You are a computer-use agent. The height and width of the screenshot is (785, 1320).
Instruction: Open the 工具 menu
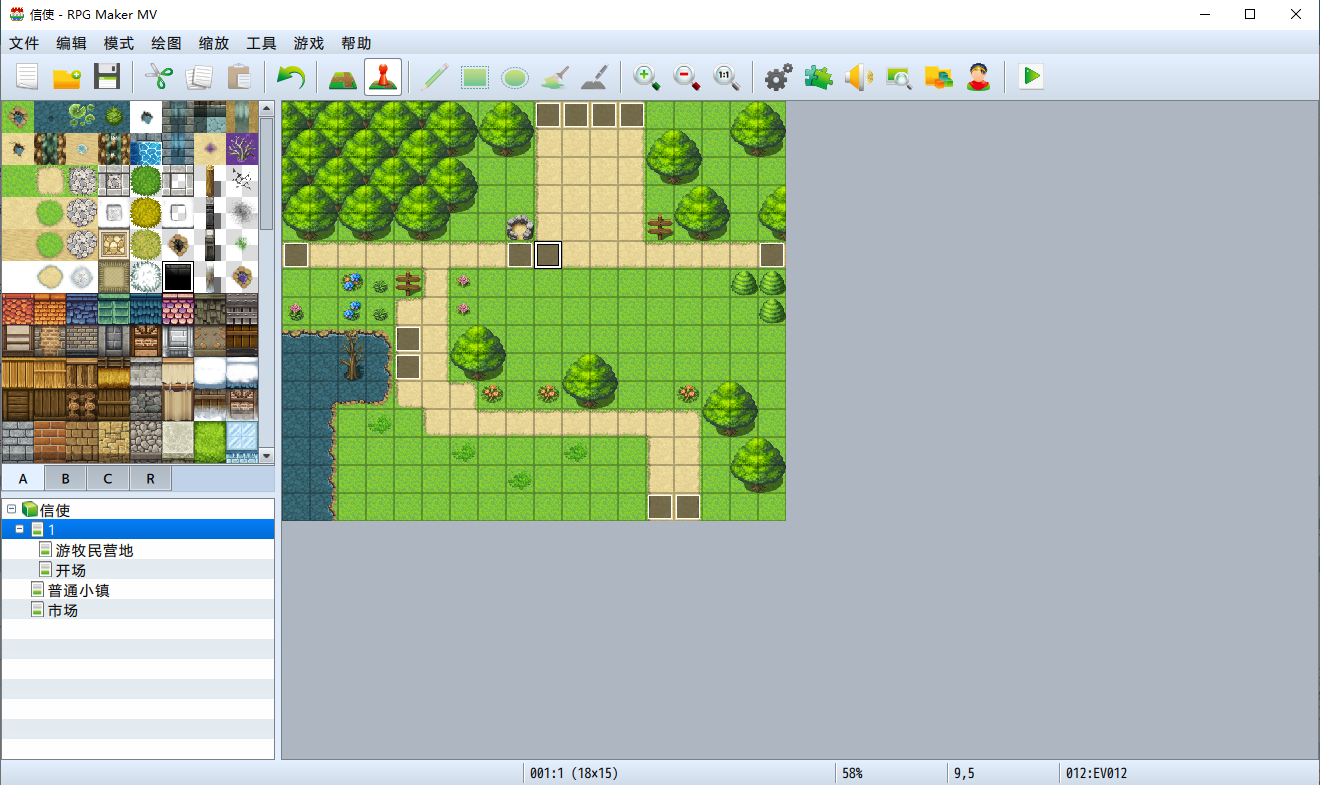261,43
